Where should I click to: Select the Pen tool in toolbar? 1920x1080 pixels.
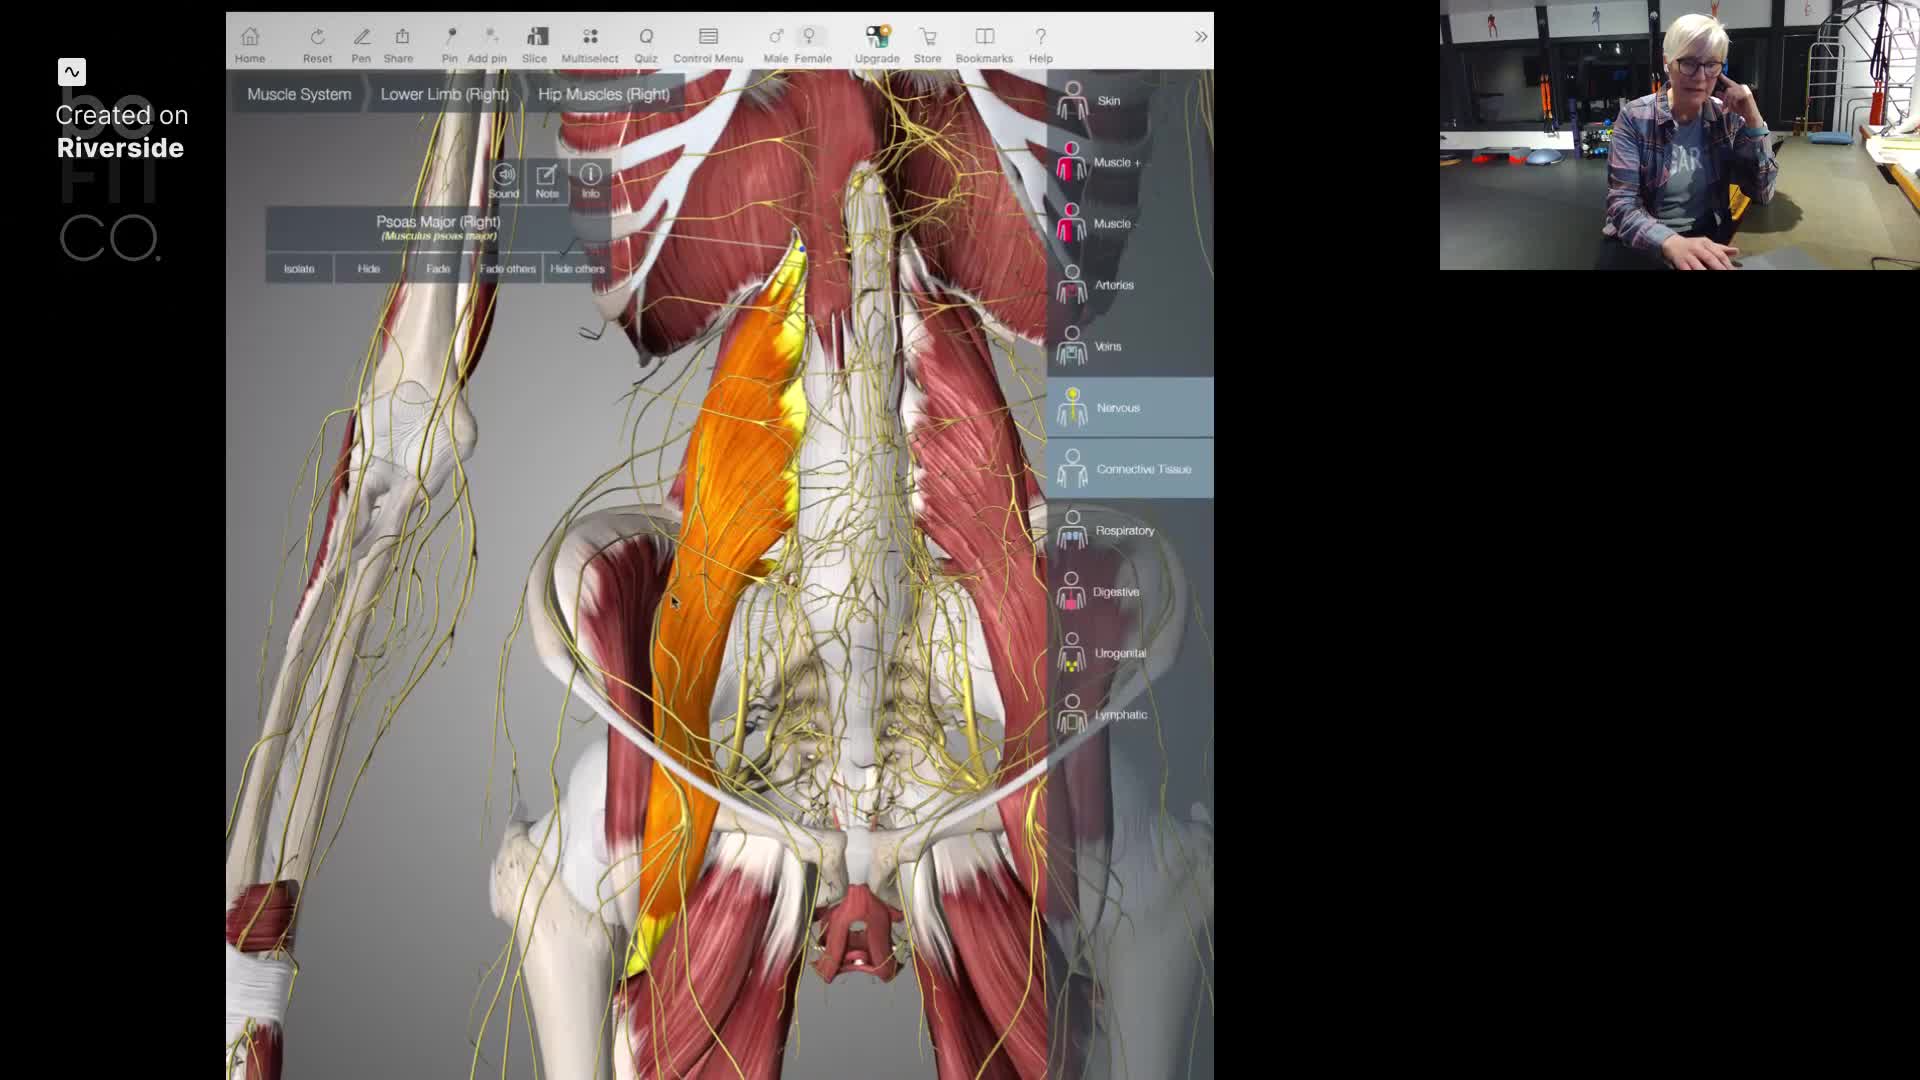pos(361,44)
